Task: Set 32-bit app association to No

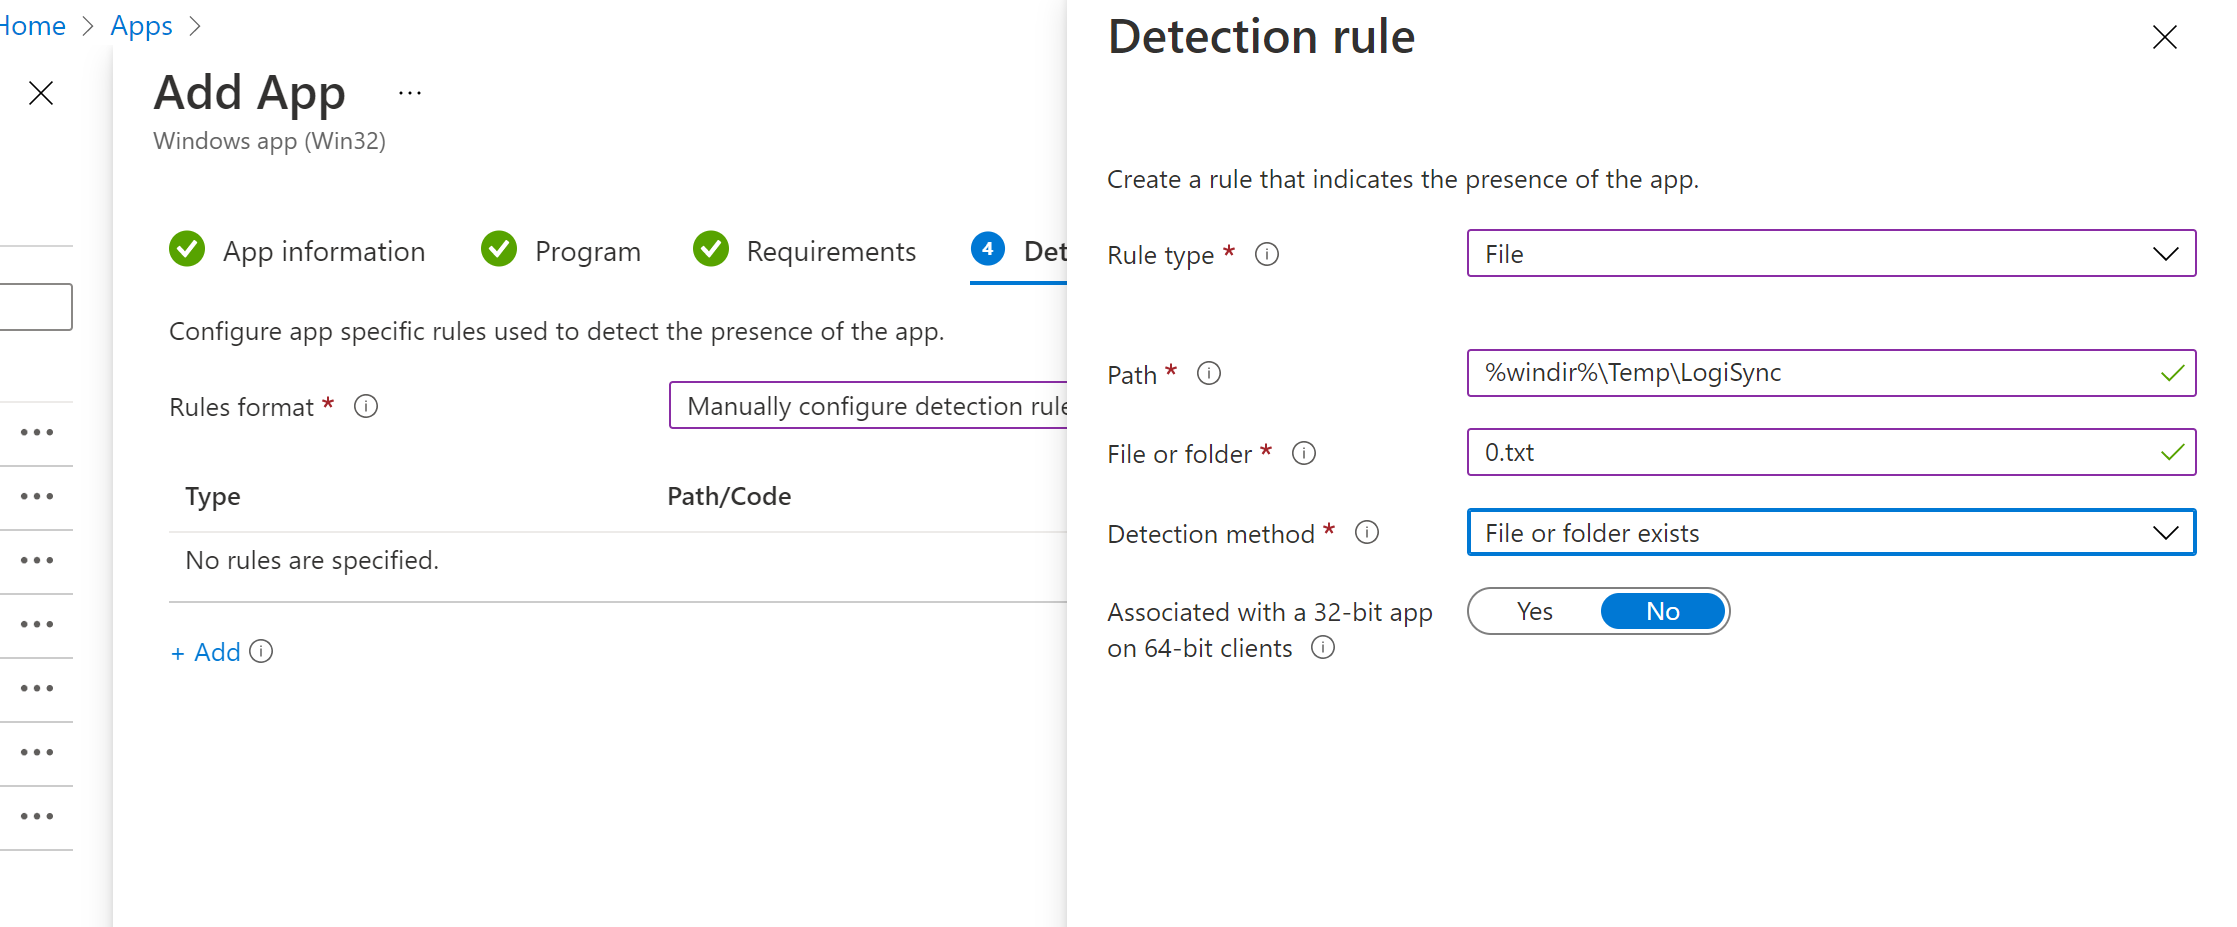Action: coord(1662,612)
